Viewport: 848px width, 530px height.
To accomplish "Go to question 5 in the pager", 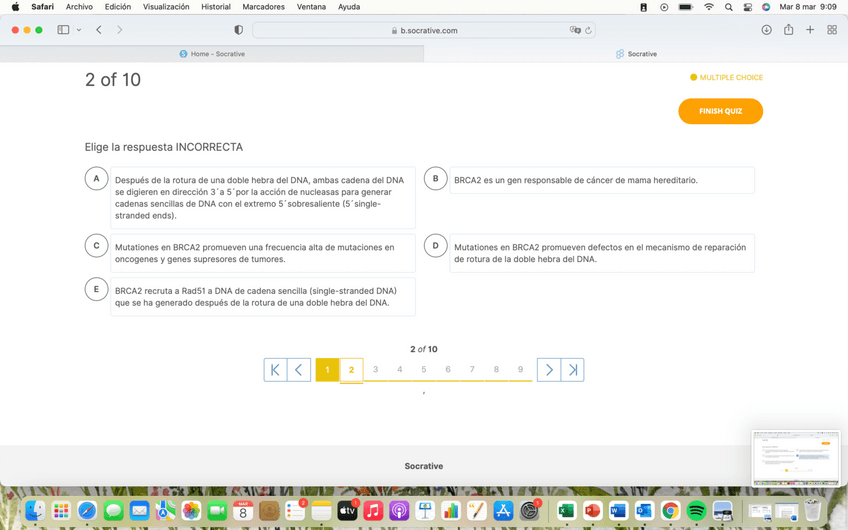I will [423, 369].
